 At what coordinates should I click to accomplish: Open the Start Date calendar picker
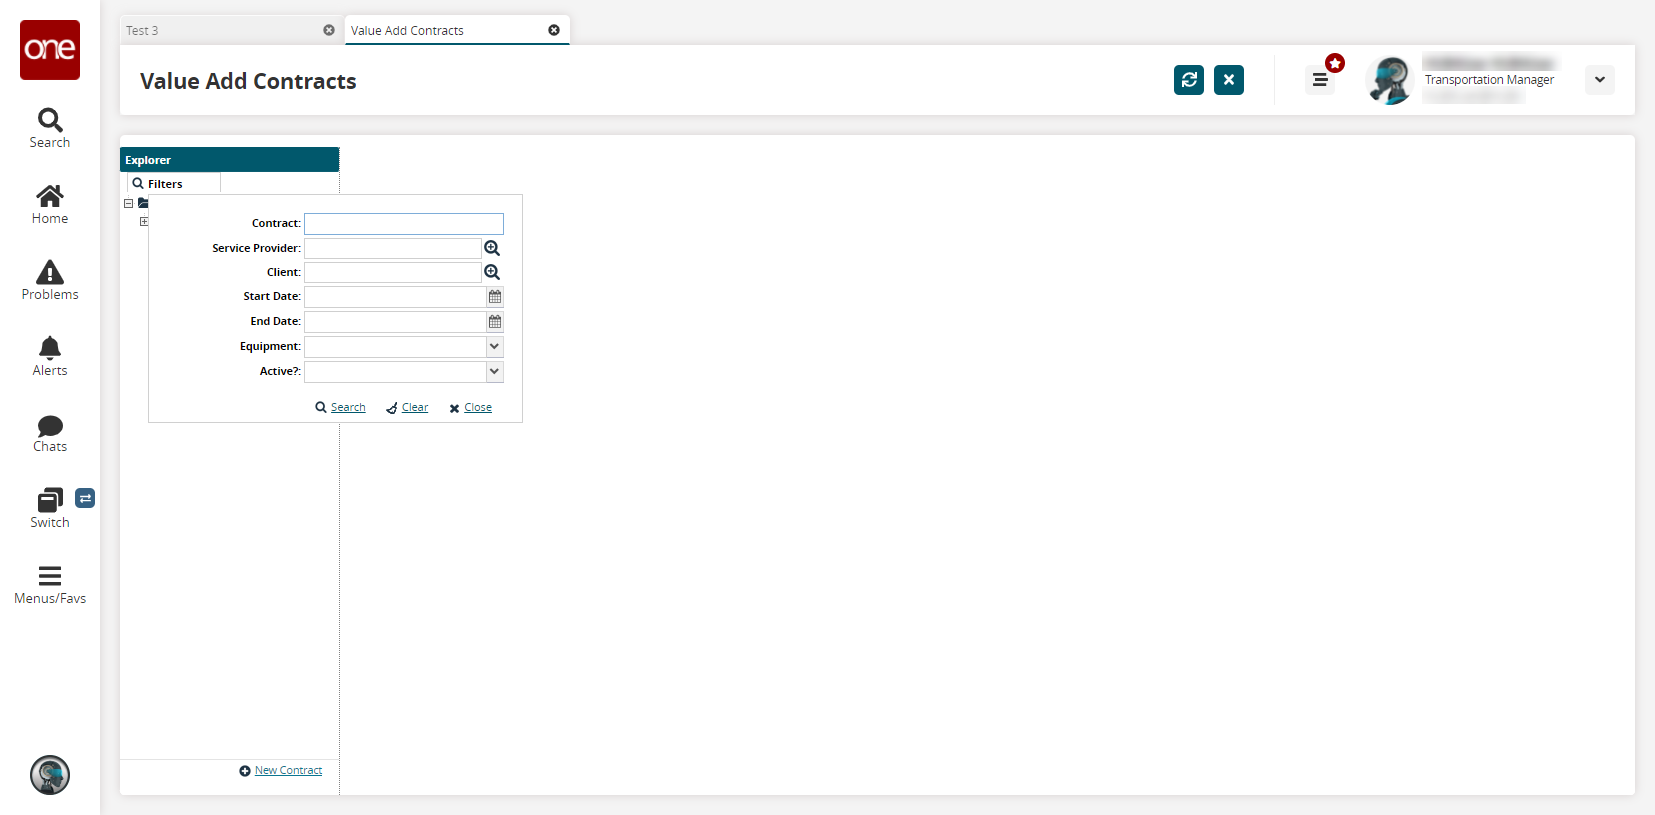[495, 297]
